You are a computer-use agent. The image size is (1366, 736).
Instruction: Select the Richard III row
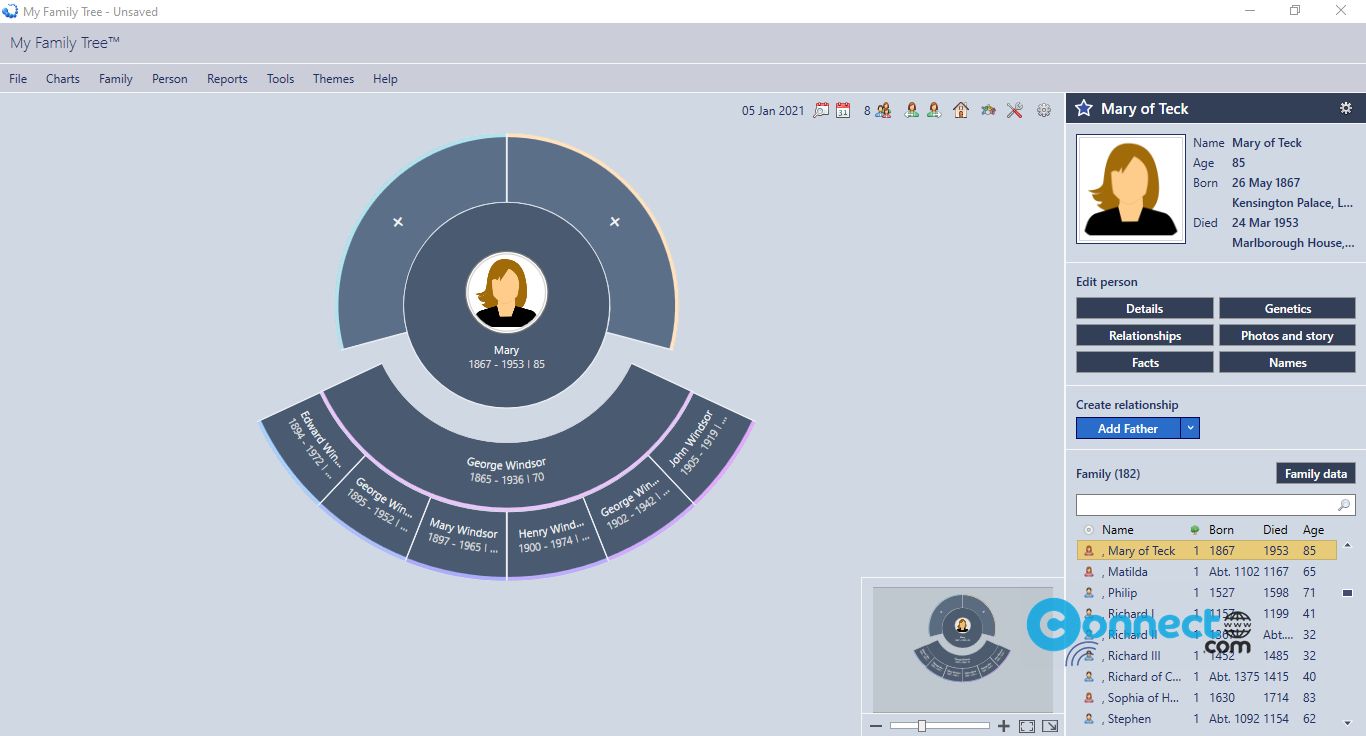1208,656
